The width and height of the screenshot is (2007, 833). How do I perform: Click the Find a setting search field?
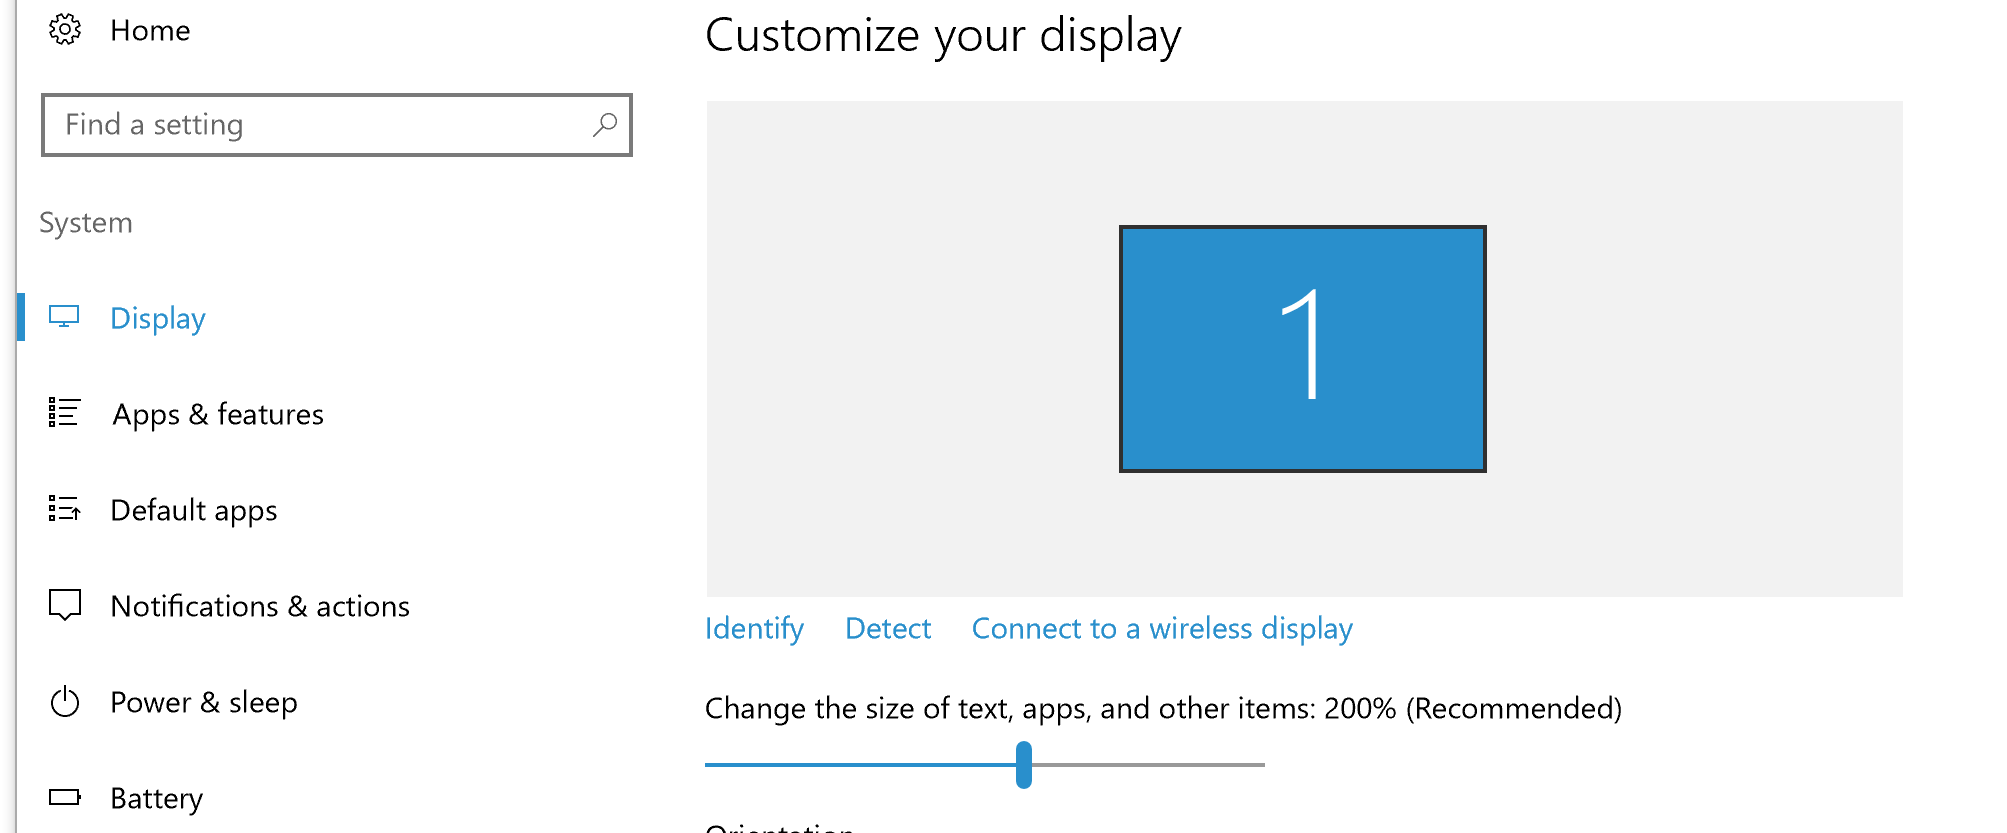pyautogui.click(x=320, y=125)
